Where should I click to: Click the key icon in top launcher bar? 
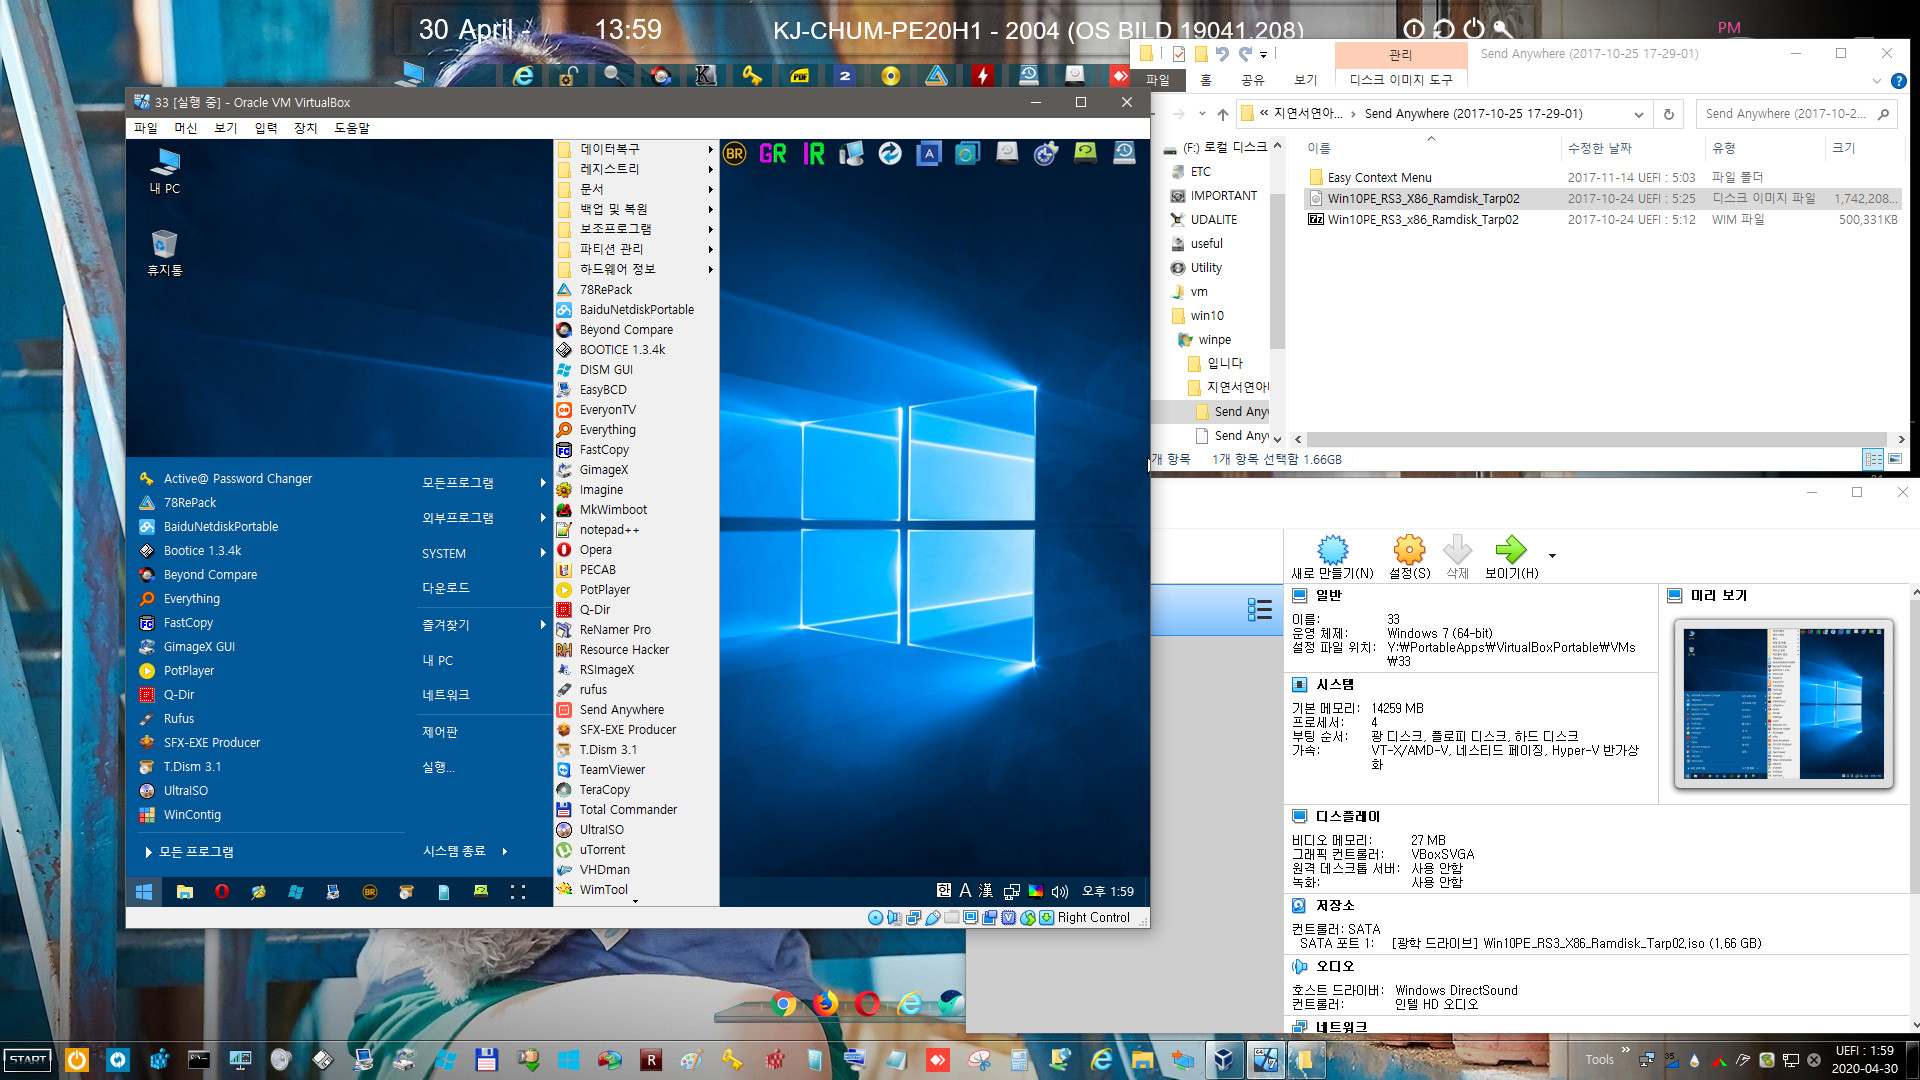pyautogui.click(x=752, y=76)
